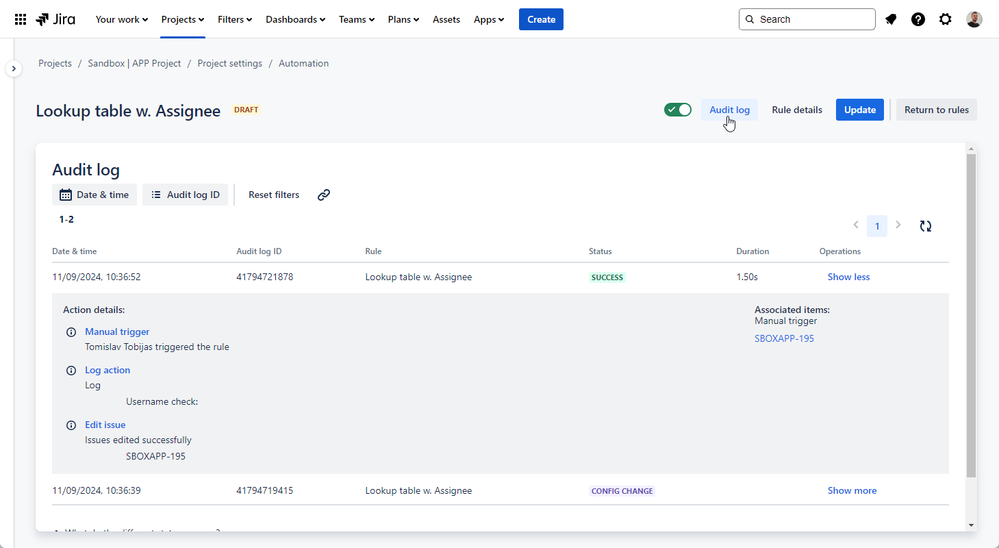The height and width of the screenshot is (548, 999).
Task: Click the Jira logo
Action: click(x=55, y=20)
